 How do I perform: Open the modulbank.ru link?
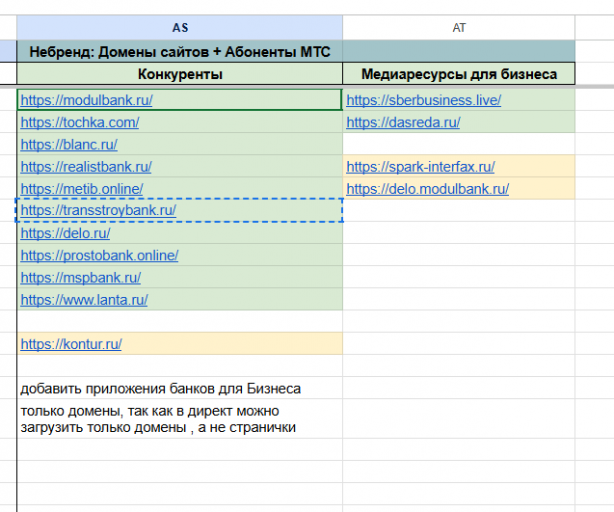click(x=87, y=100)
